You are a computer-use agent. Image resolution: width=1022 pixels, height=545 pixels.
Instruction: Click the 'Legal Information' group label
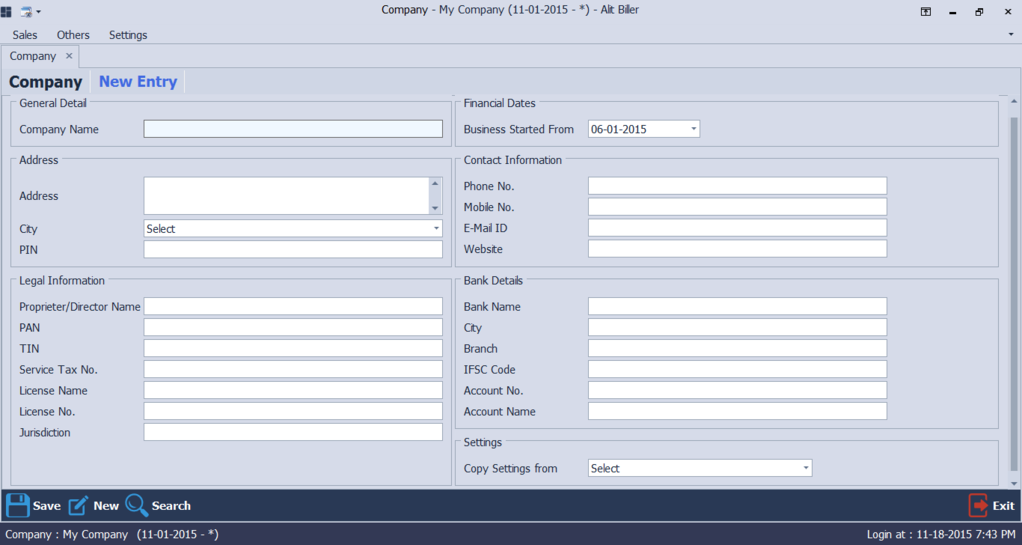coord(62,281)
